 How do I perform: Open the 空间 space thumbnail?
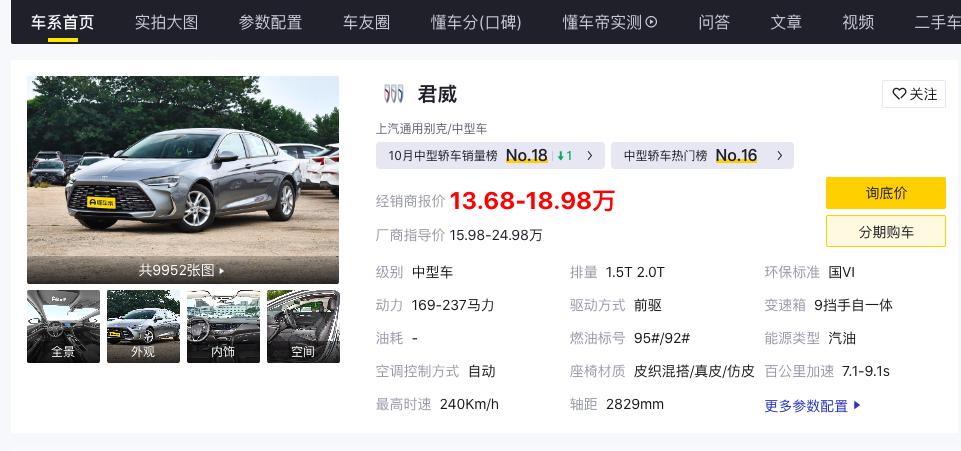click(x=303, y=326)
